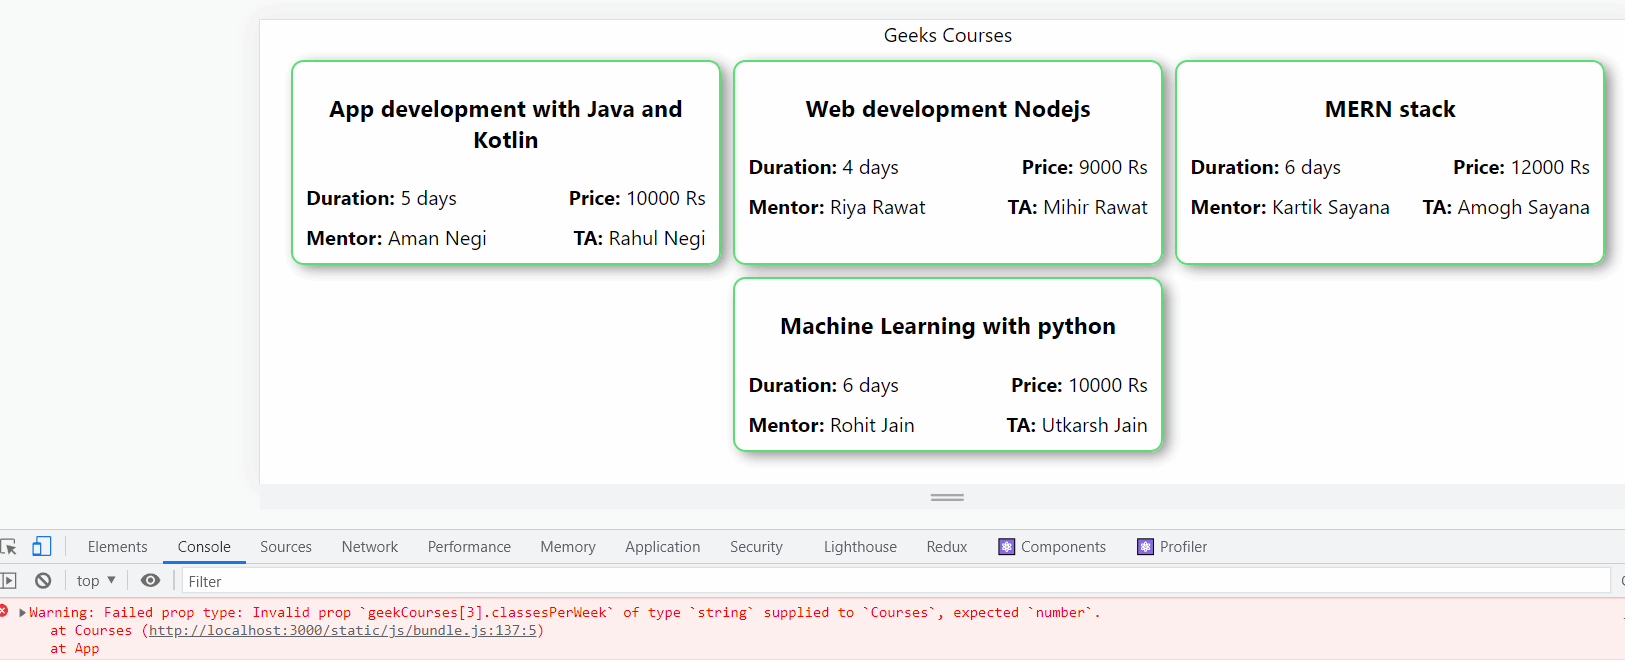Expand the Failed prop type warning
Viewport: 1625px width, 661px height.
[x=22, y=613]
